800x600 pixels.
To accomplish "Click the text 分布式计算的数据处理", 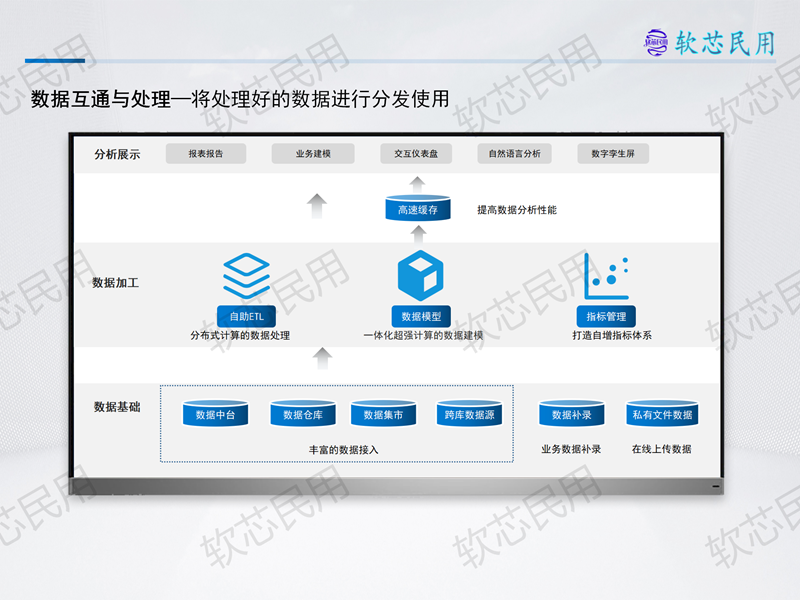I will (x=240, y=335).
